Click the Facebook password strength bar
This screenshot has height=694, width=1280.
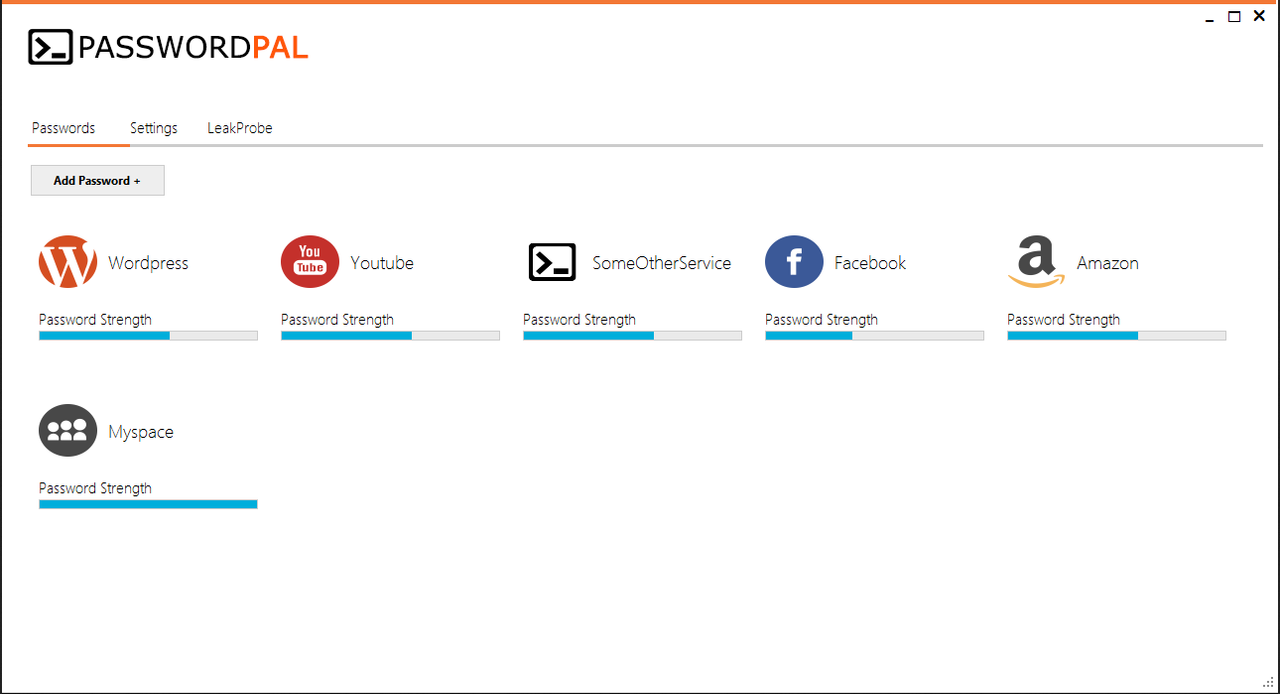(874, 336)
